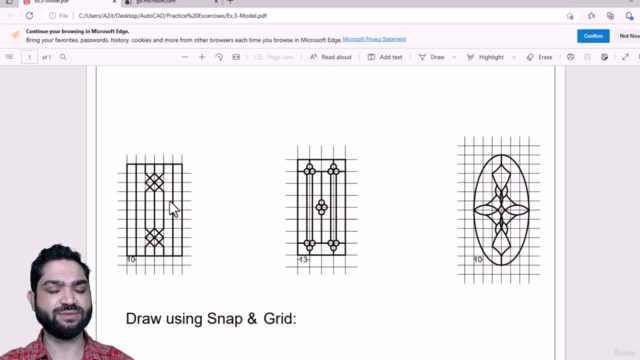Click the Save as icon
The width and height of the screenshot is (640, 360).
[604, 57]
